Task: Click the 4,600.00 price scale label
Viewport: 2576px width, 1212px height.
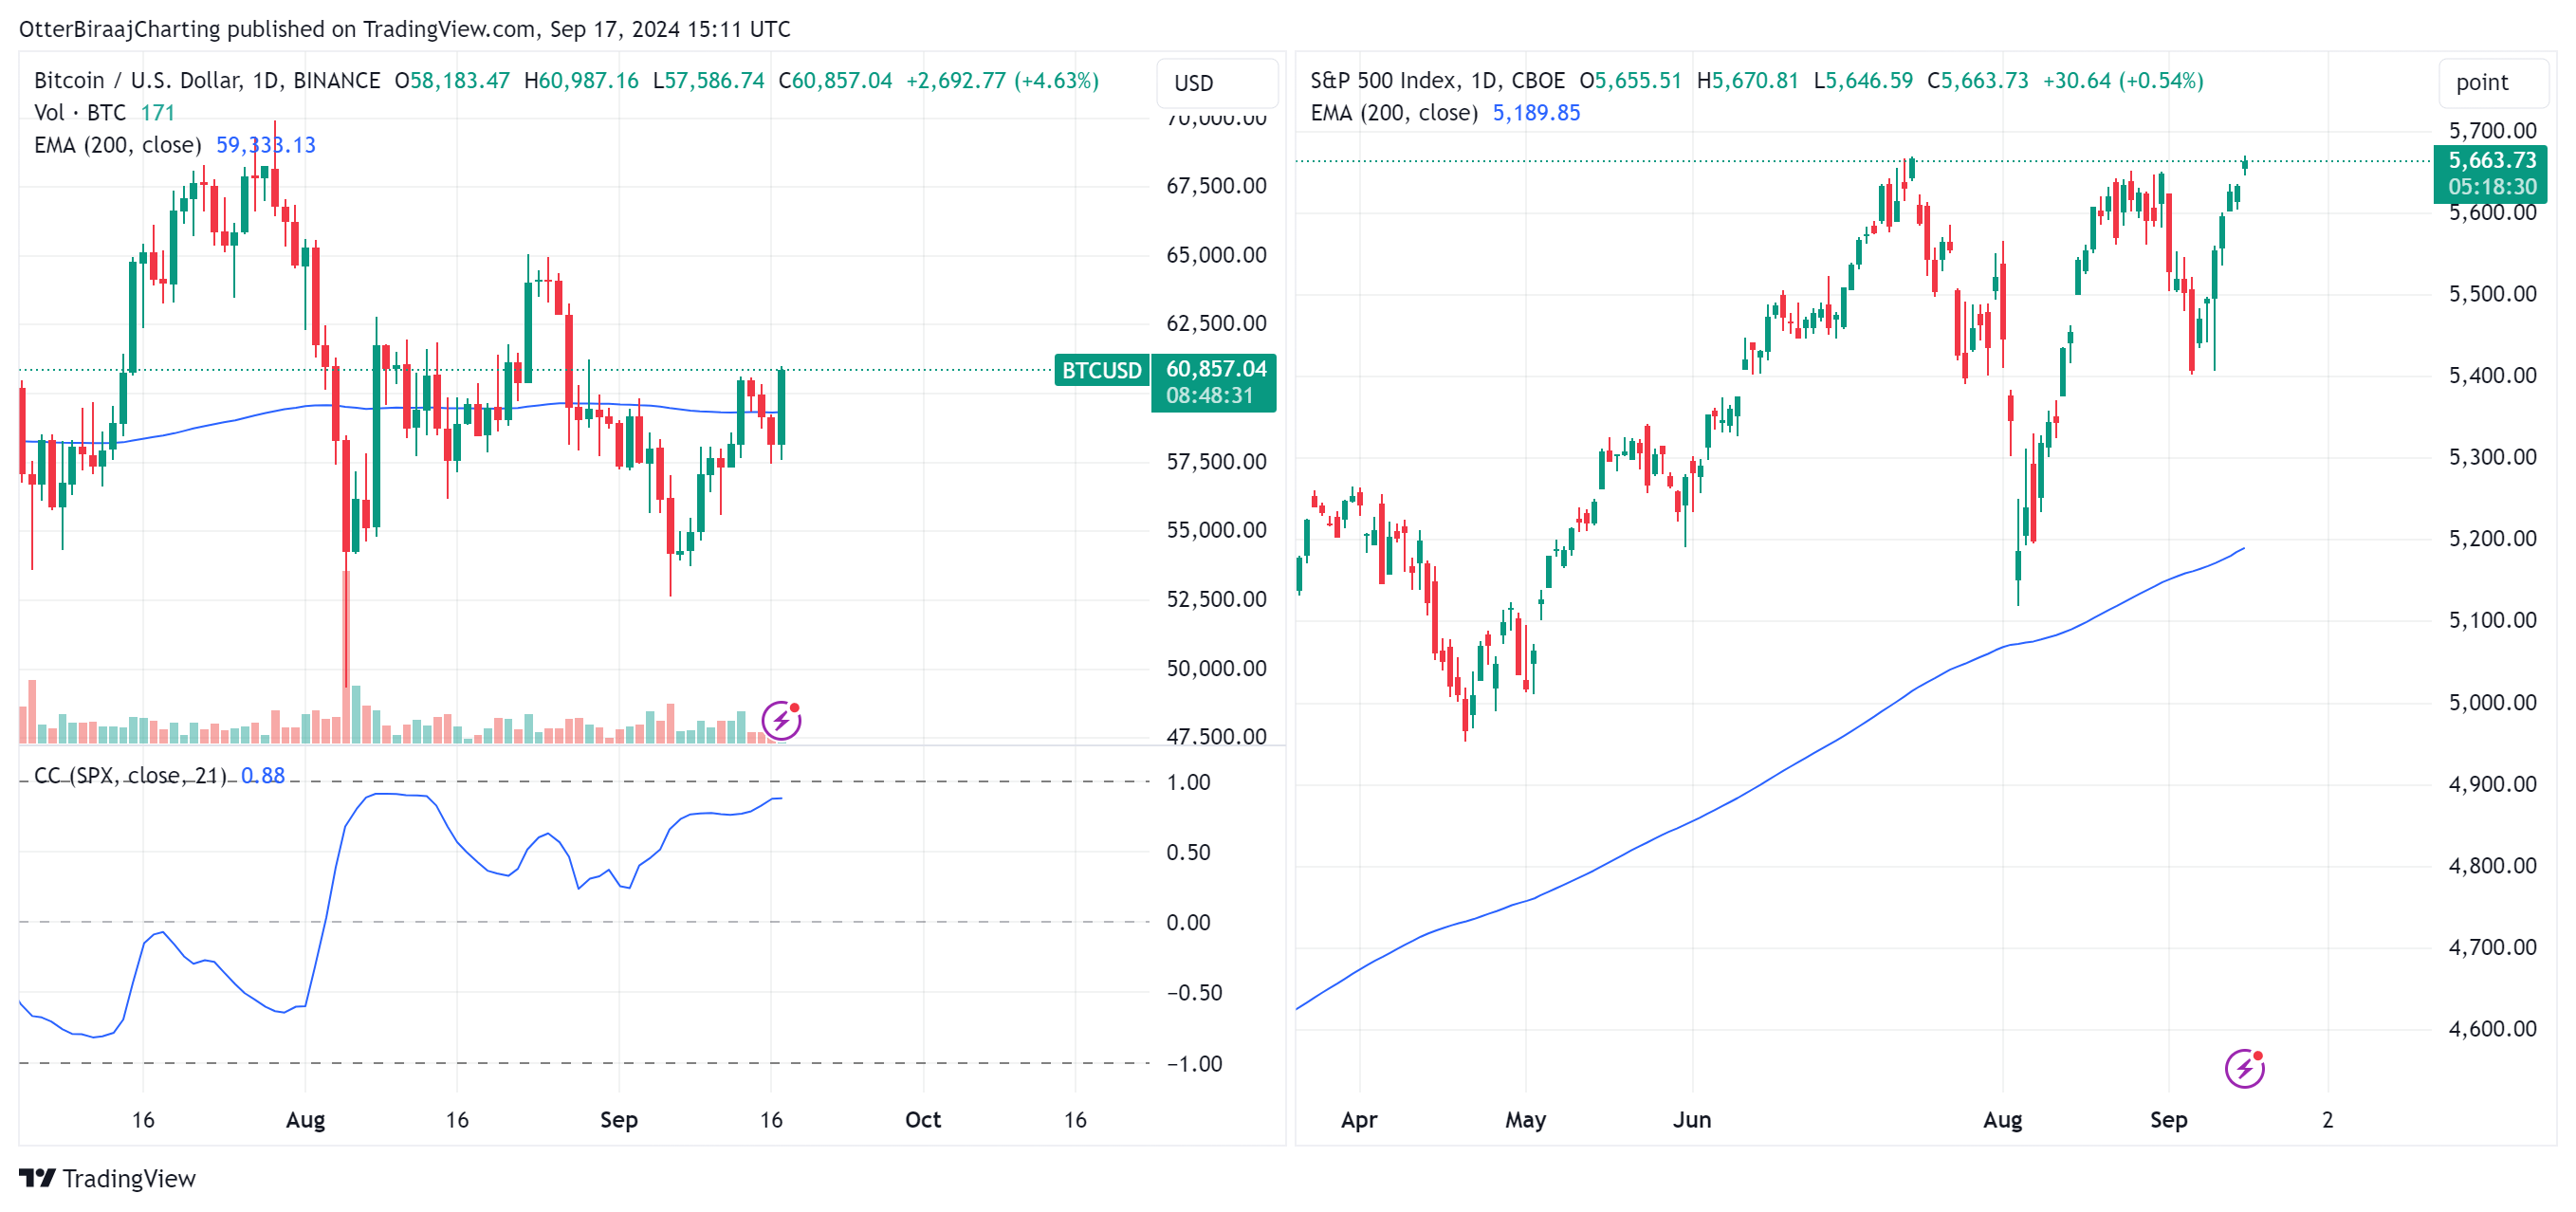Action: pos(2491,1028)
